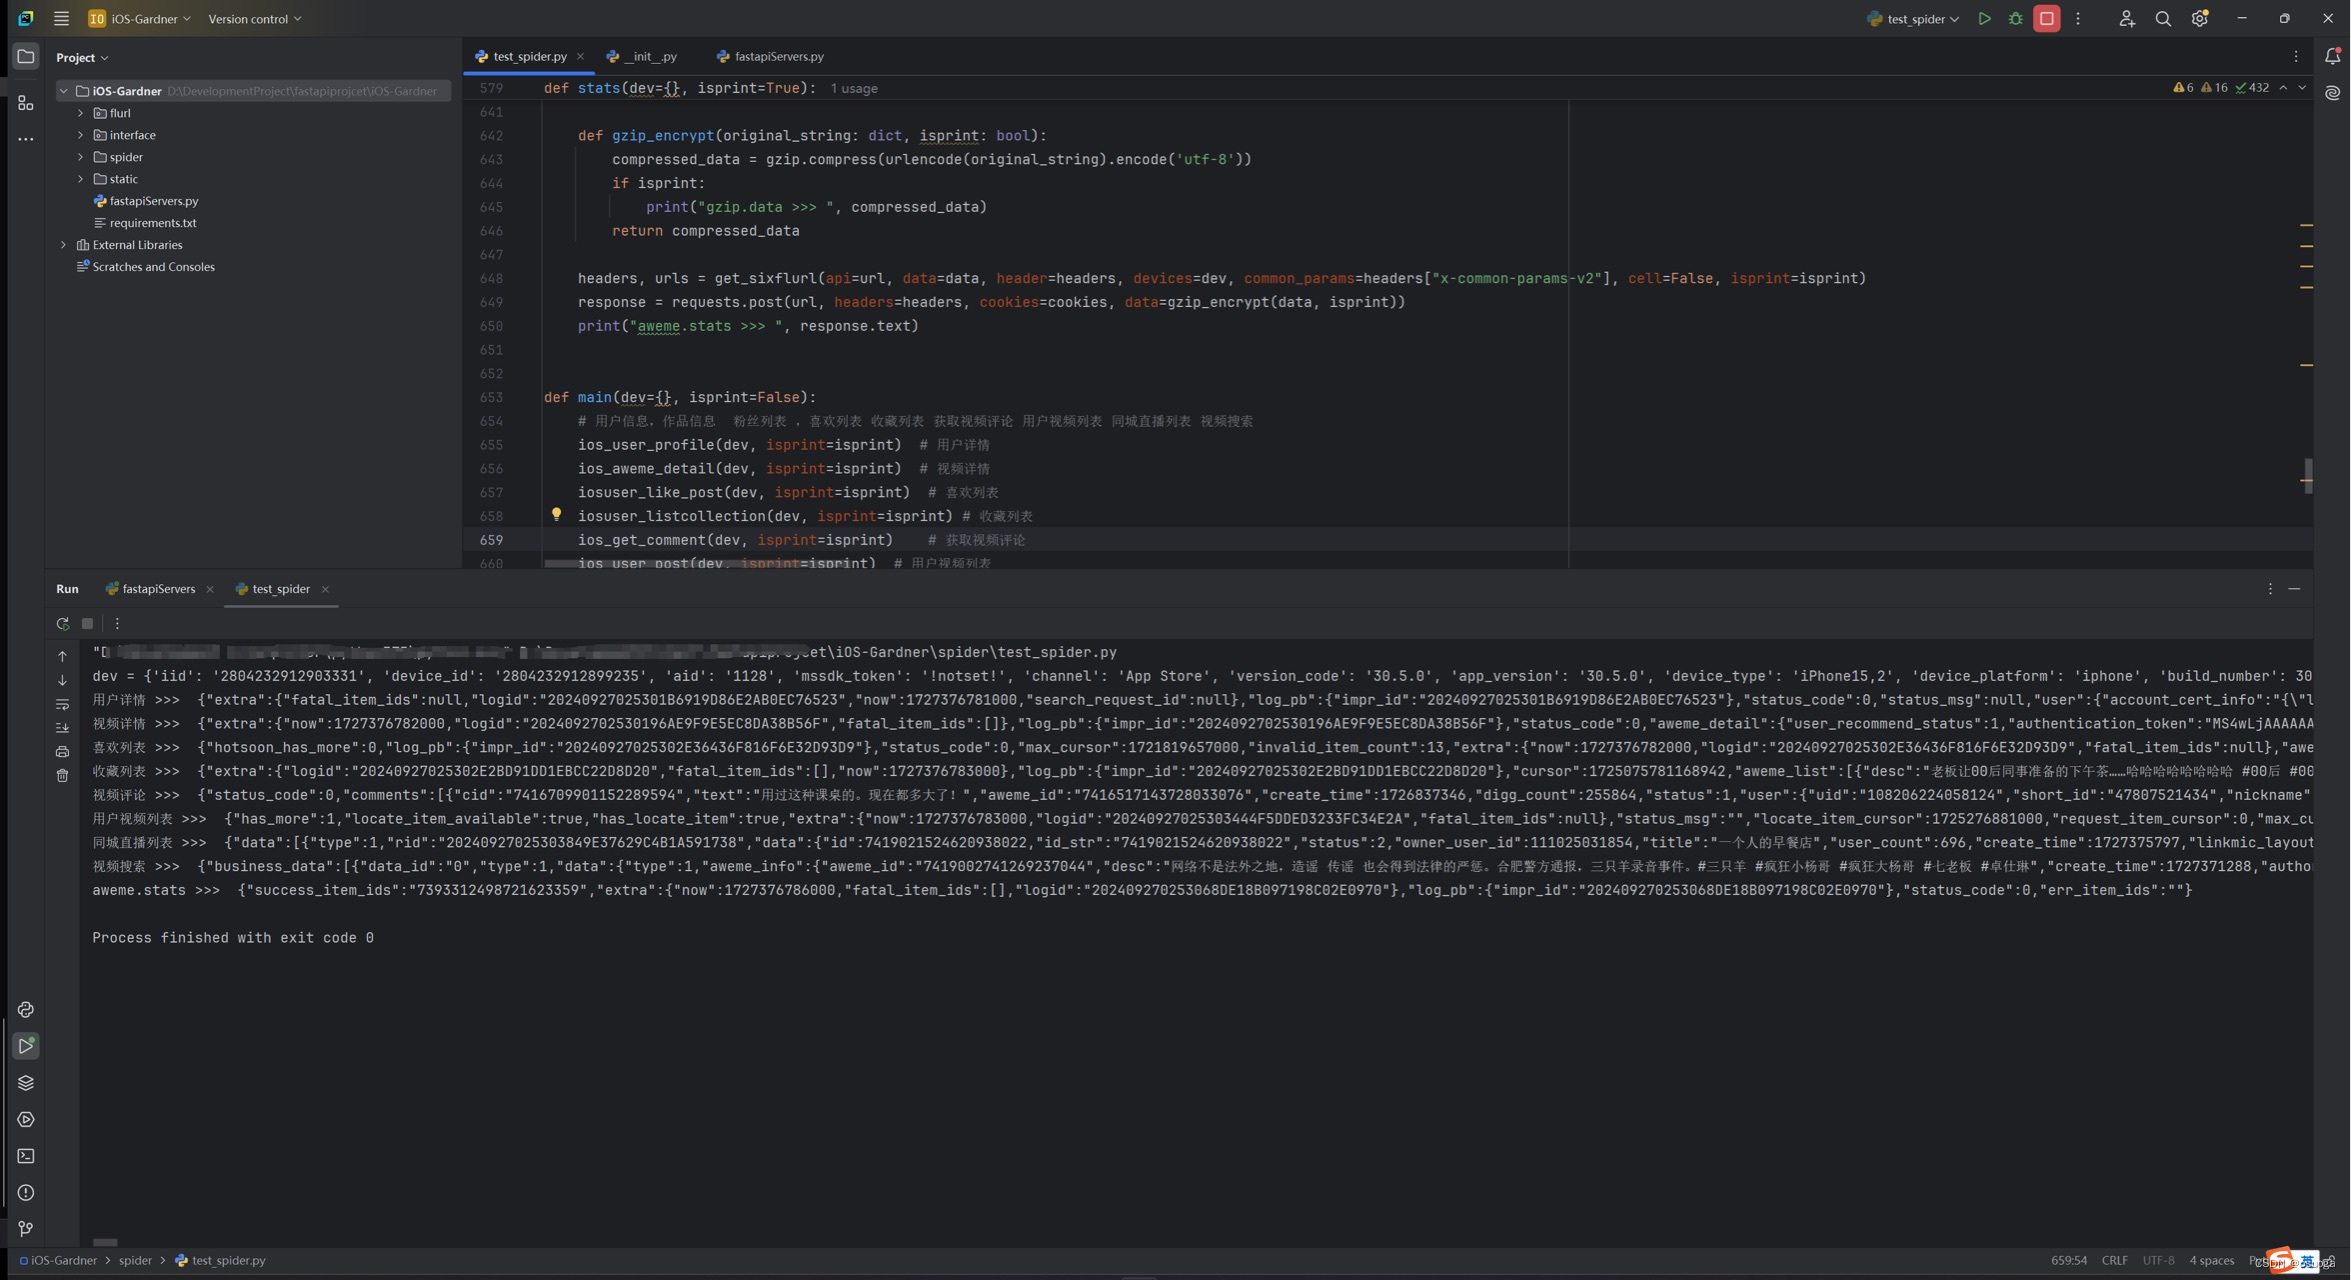Stop the running process with red button
Image resolution: width=2351 pixels, height=1280 pixels.
pos(2046,19)
